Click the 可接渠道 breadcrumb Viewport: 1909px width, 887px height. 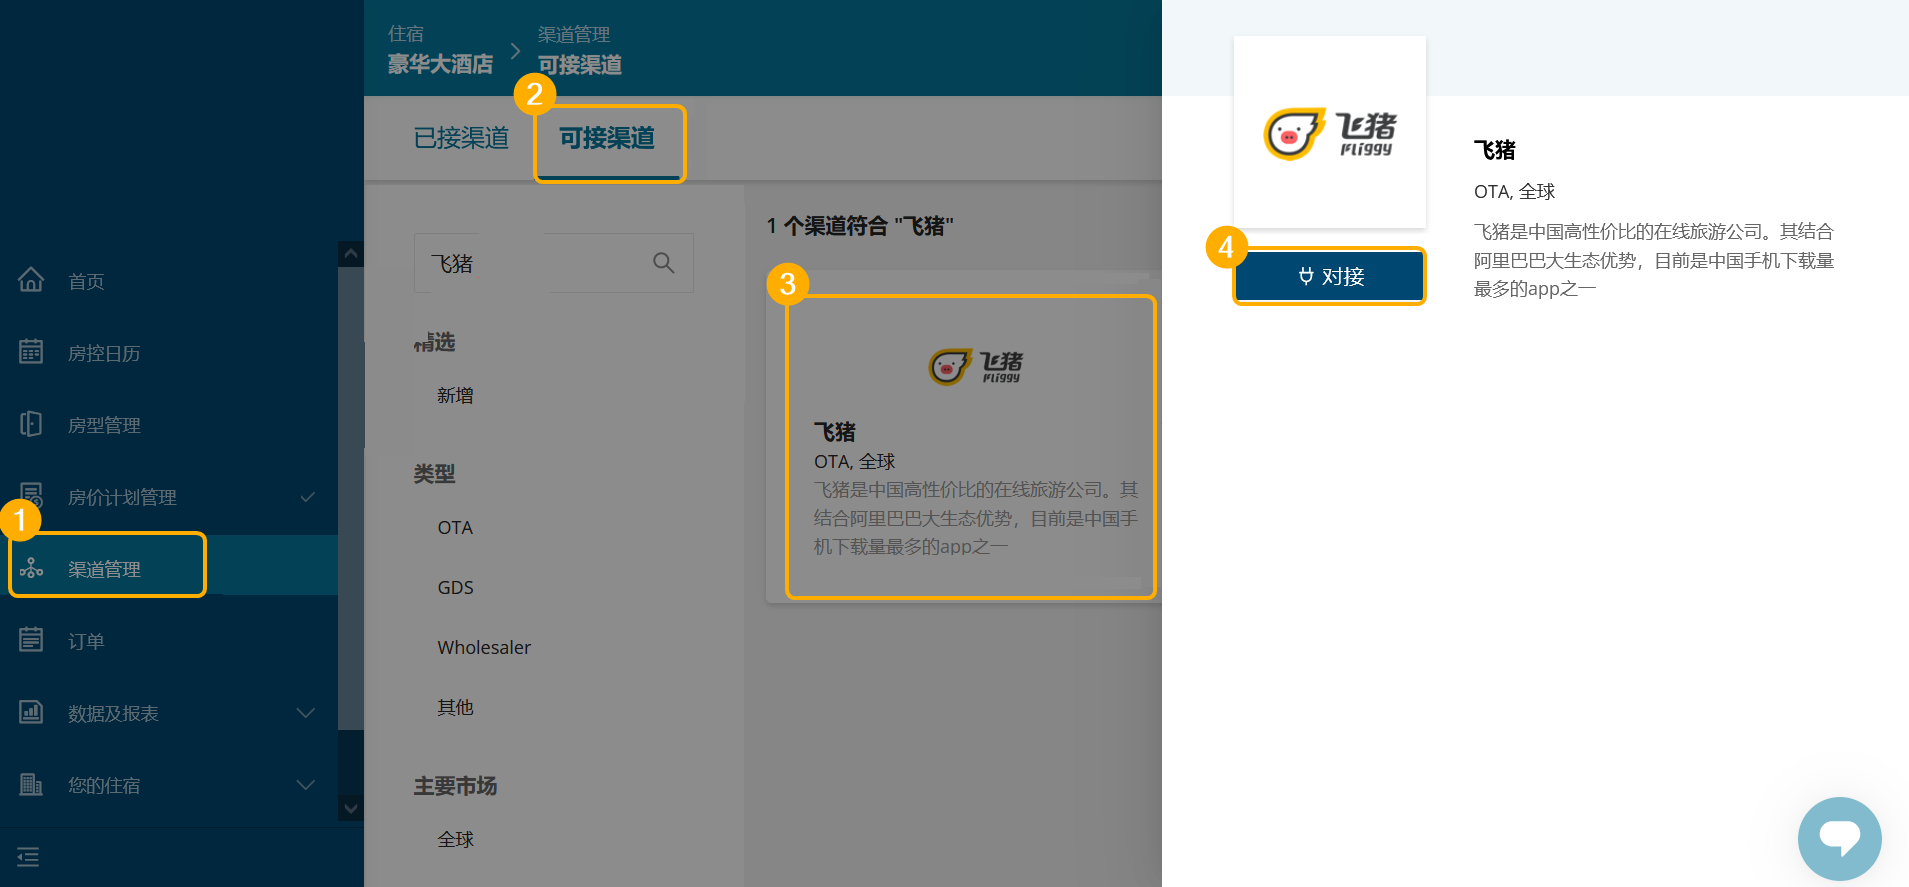580,65
